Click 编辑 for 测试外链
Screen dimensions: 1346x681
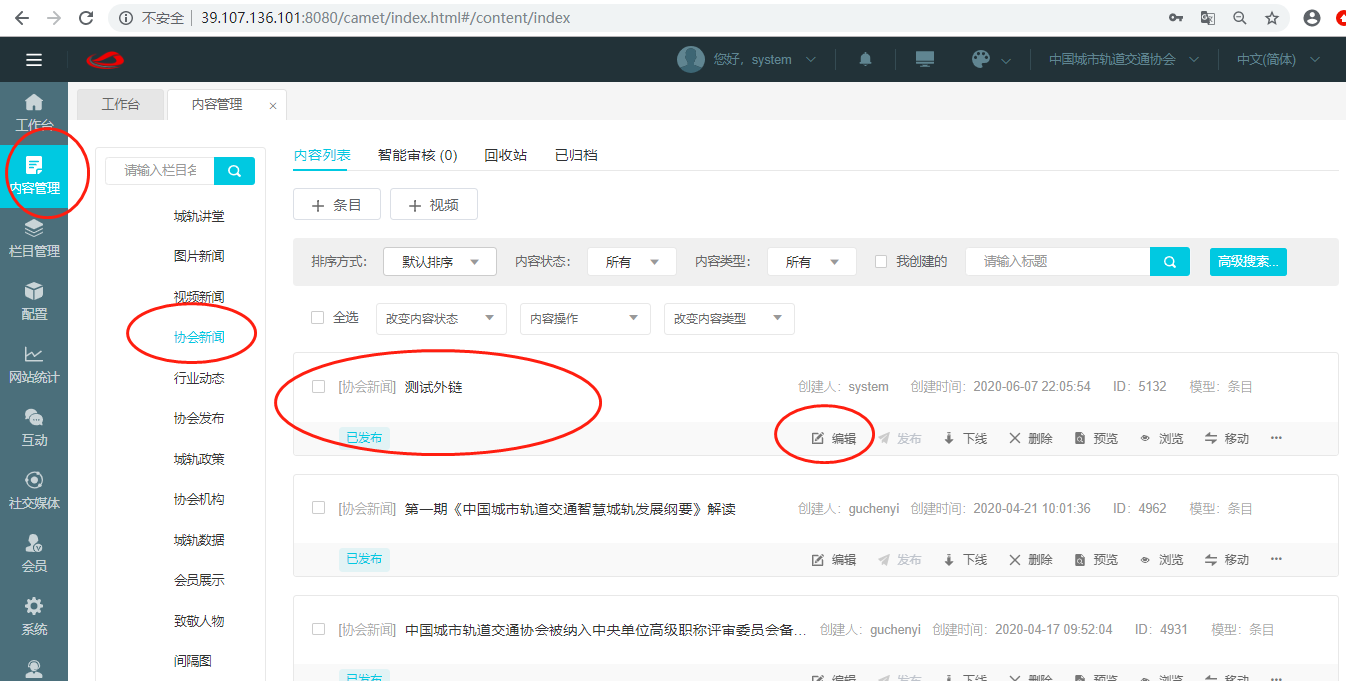point(833,438)
